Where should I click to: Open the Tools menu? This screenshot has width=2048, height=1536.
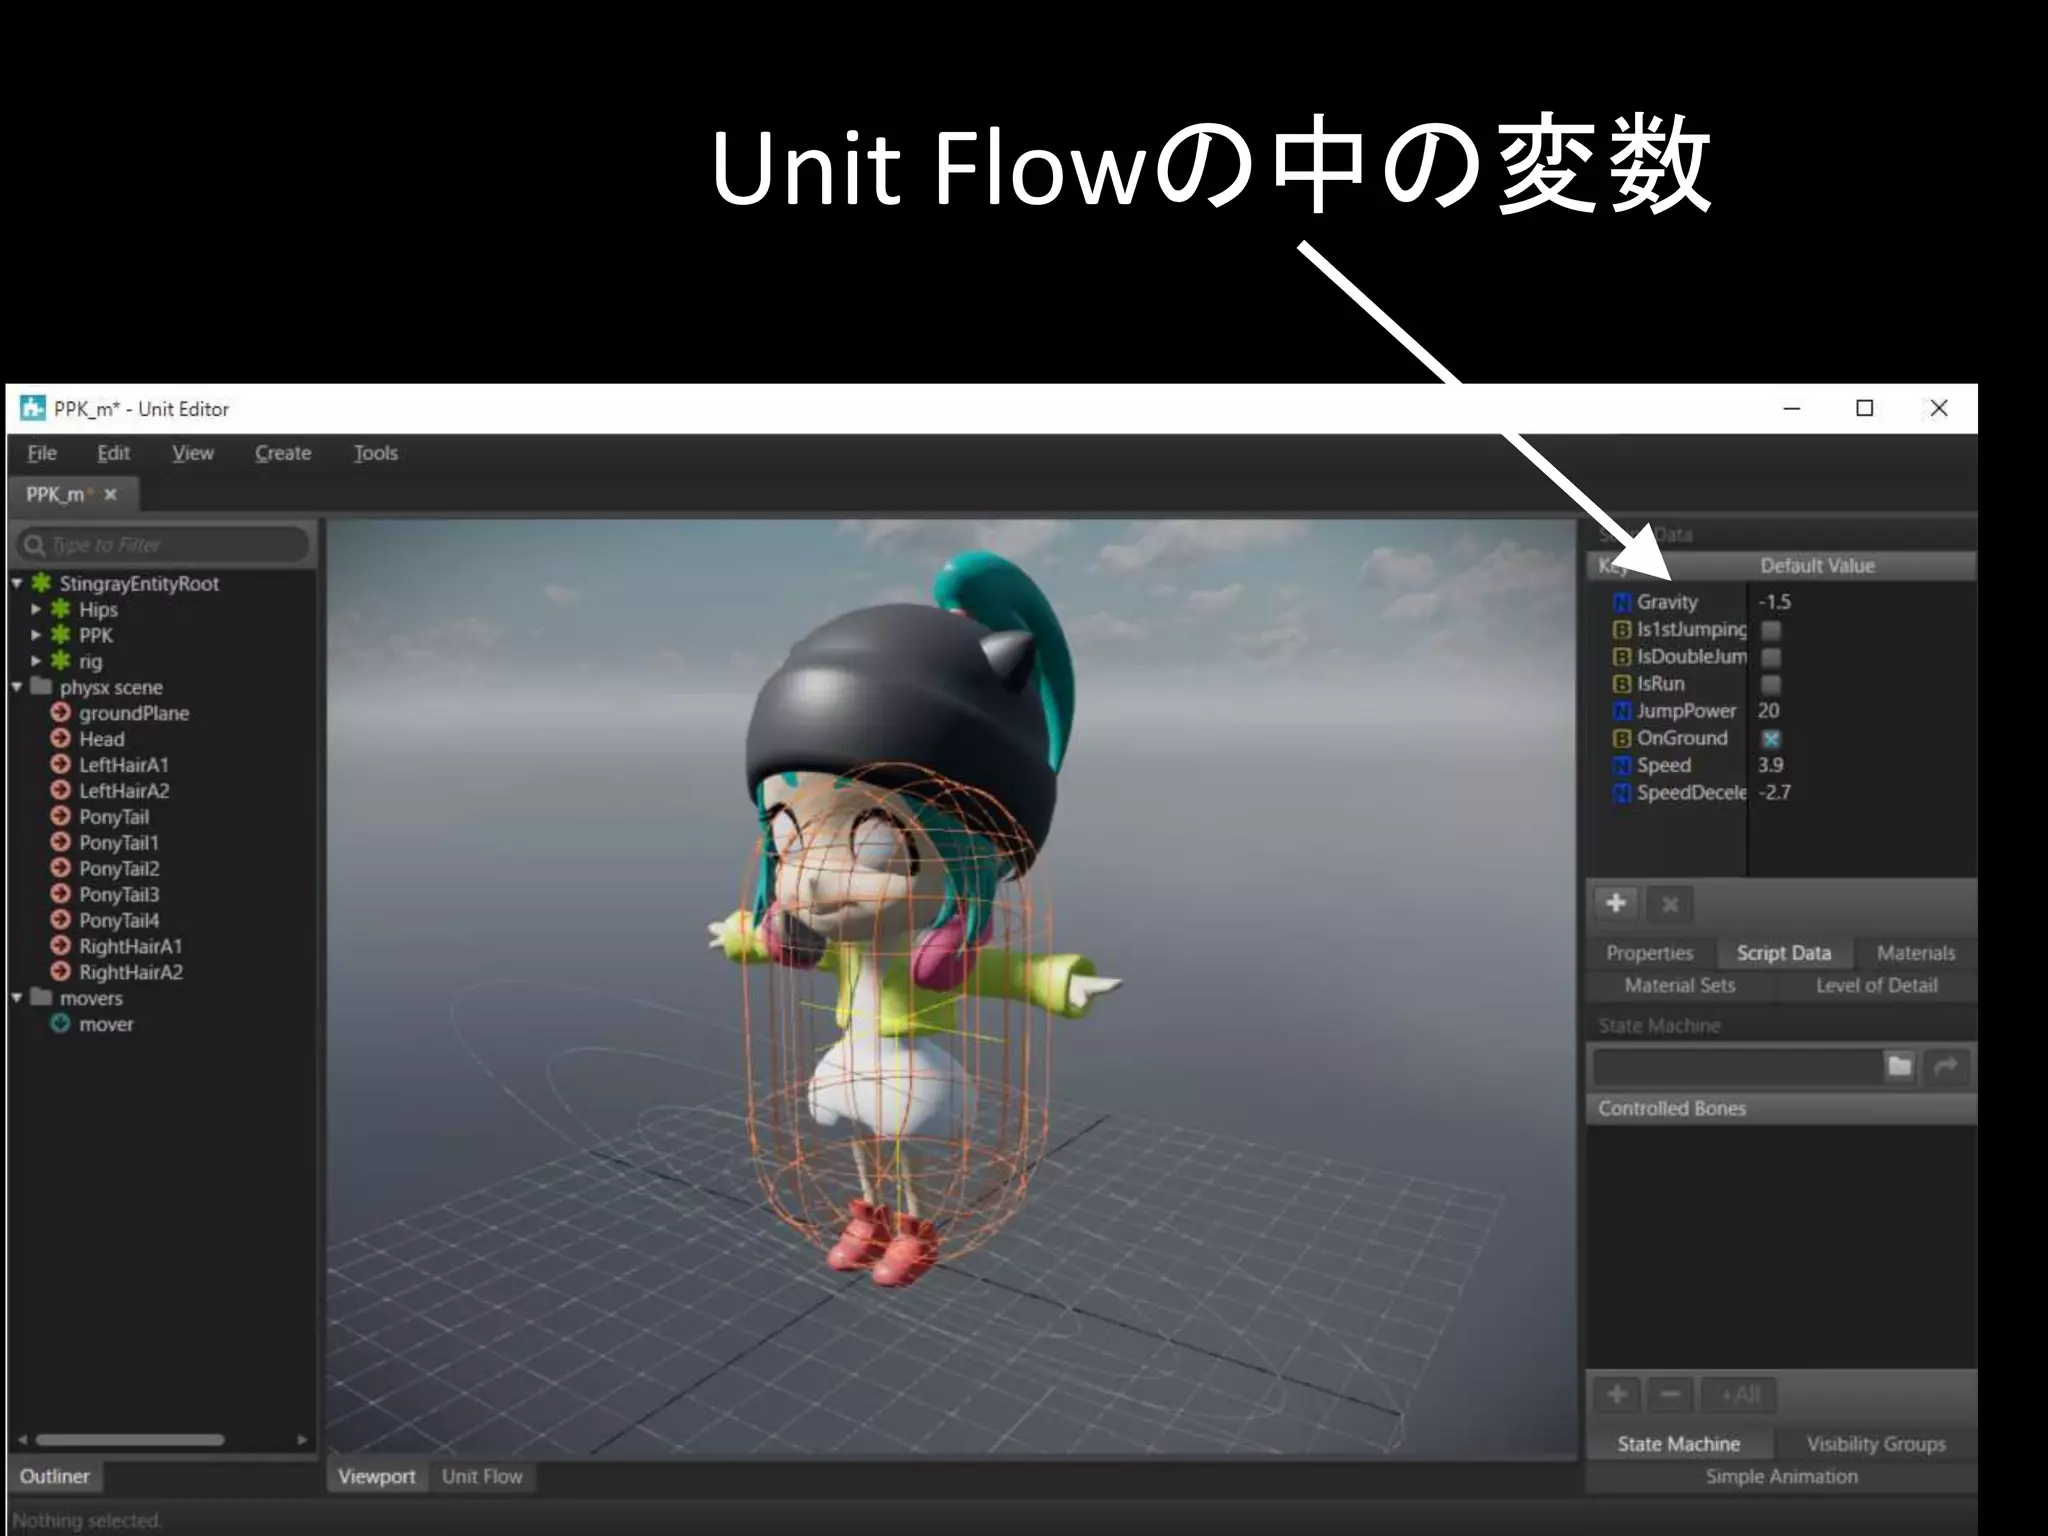[x=376, y=453]
